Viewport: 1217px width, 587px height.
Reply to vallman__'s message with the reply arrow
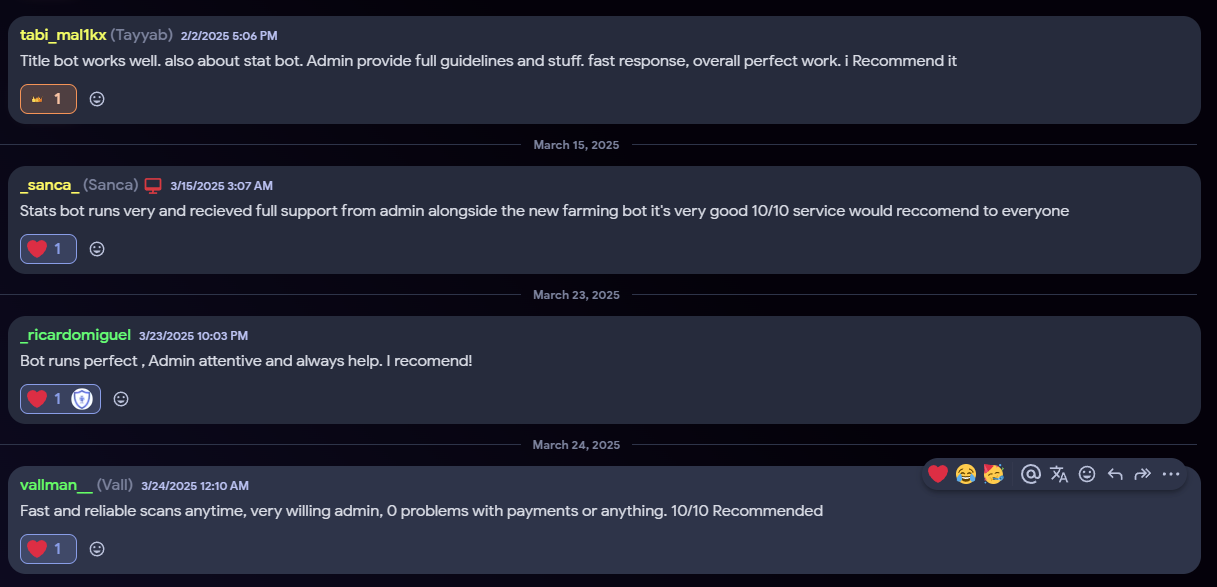(1115, 474)
